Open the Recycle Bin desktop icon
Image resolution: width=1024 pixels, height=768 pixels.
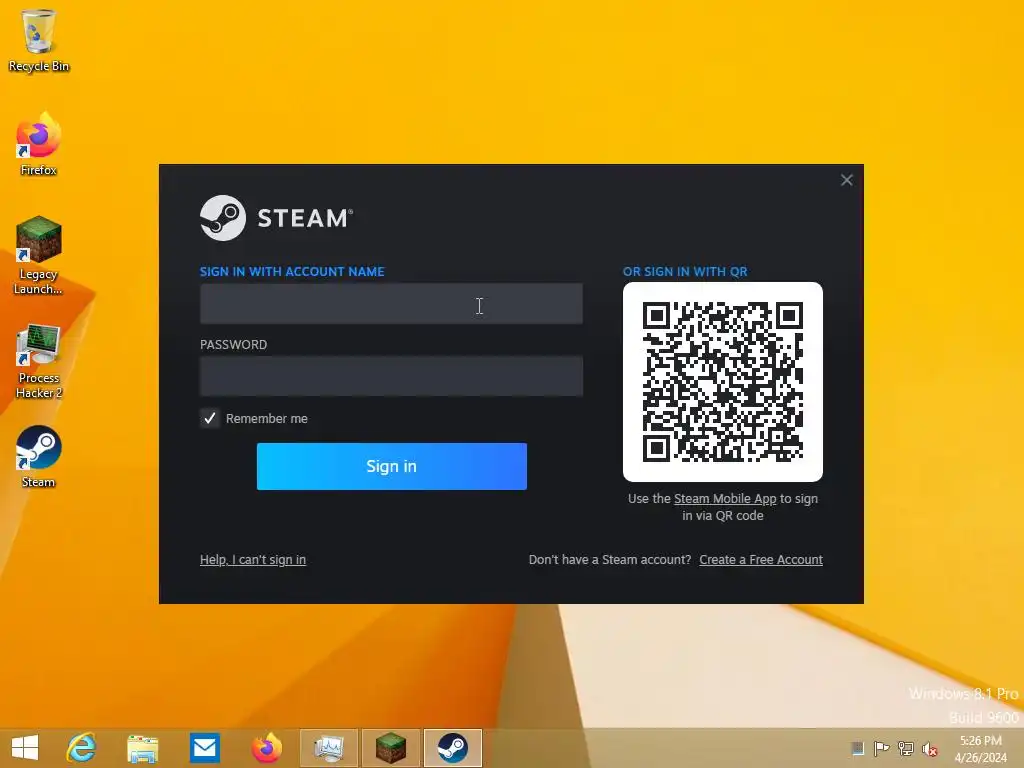[x=39, y=40]
